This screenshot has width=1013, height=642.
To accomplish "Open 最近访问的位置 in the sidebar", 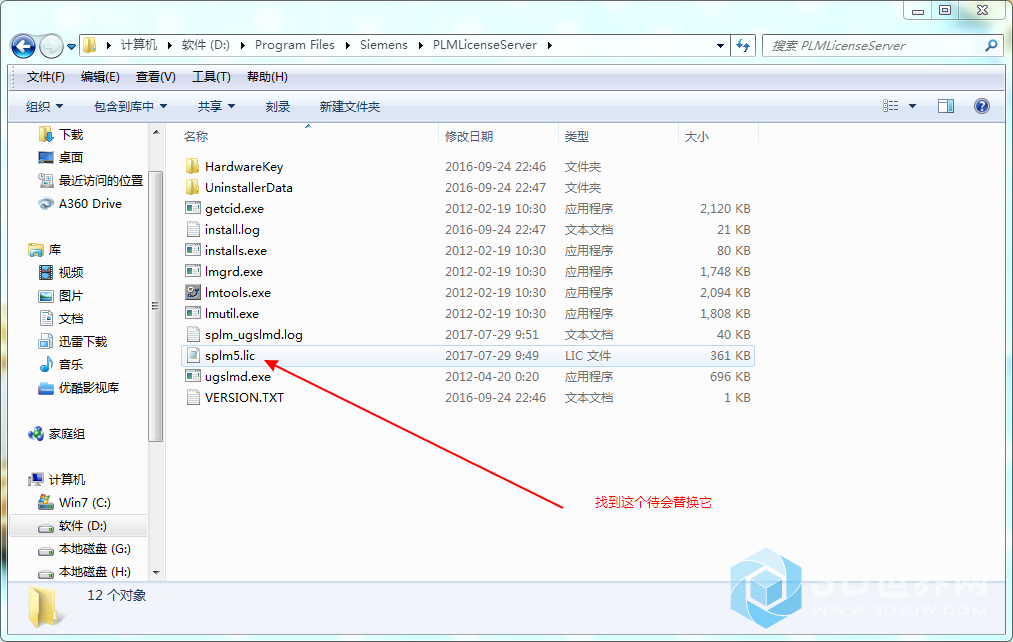I will pos(101,181).
